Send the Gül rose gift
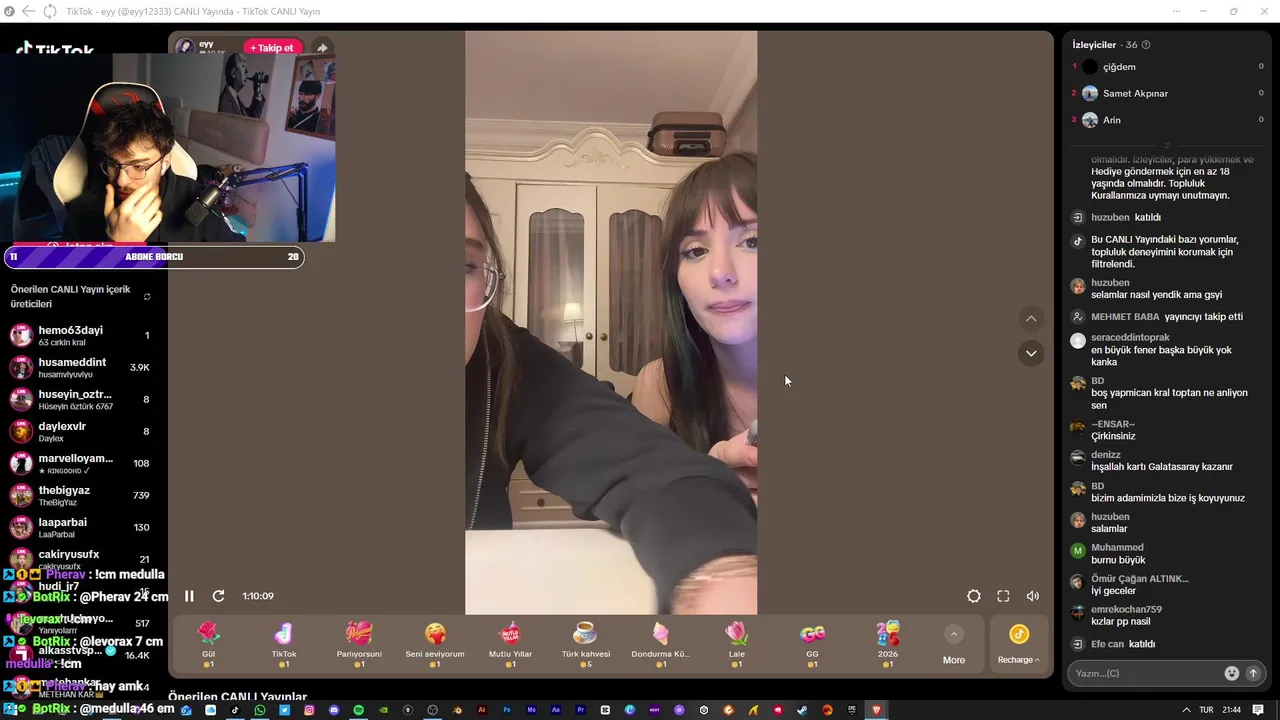 (x=209, y=644)
